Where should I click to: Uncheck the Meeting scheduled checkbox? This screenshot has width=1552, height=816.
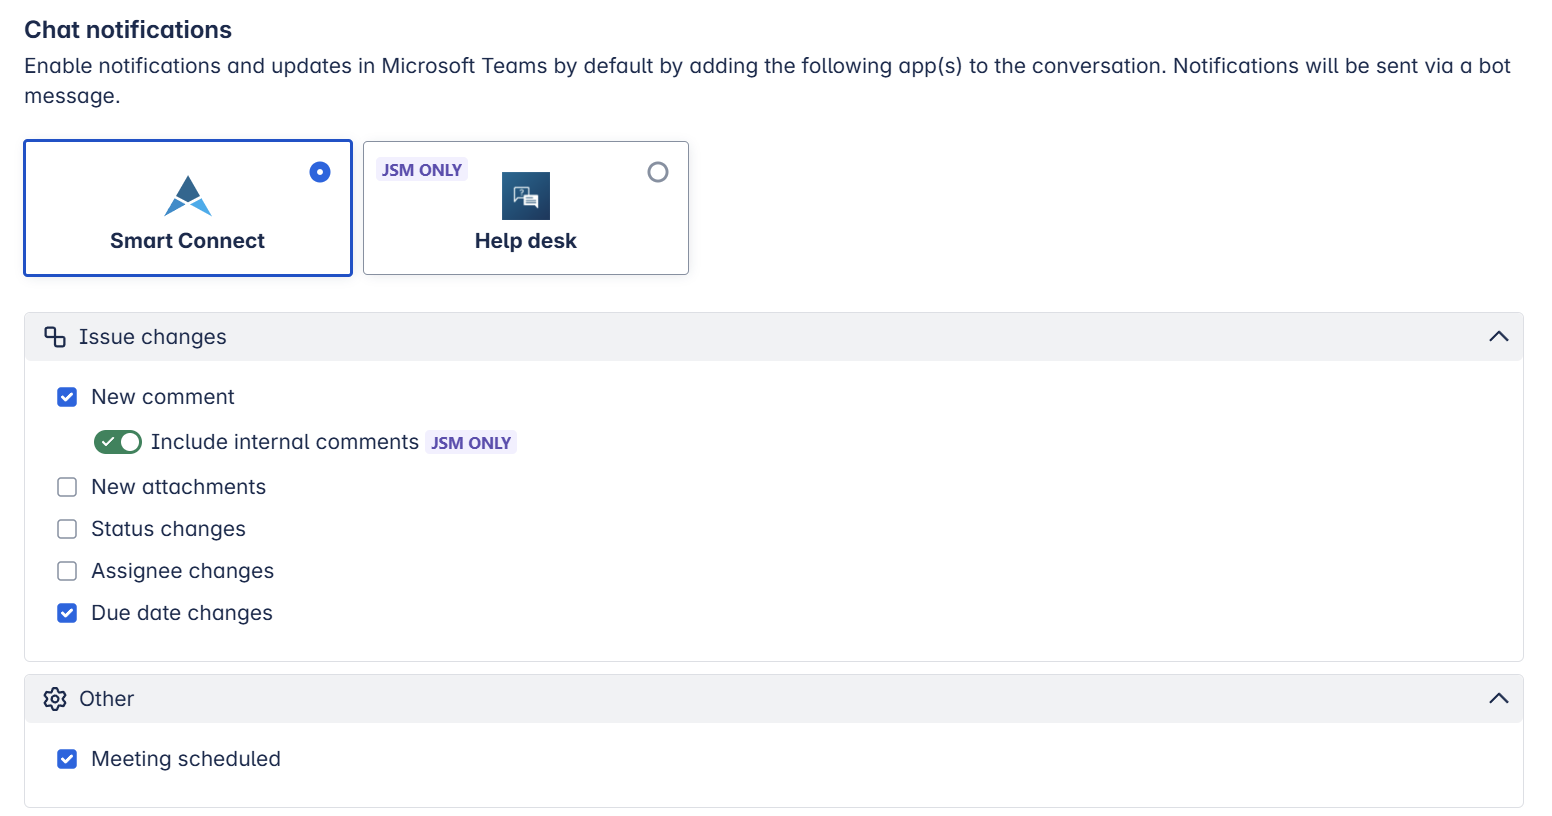pyautogui.click(x=67, y=759)
